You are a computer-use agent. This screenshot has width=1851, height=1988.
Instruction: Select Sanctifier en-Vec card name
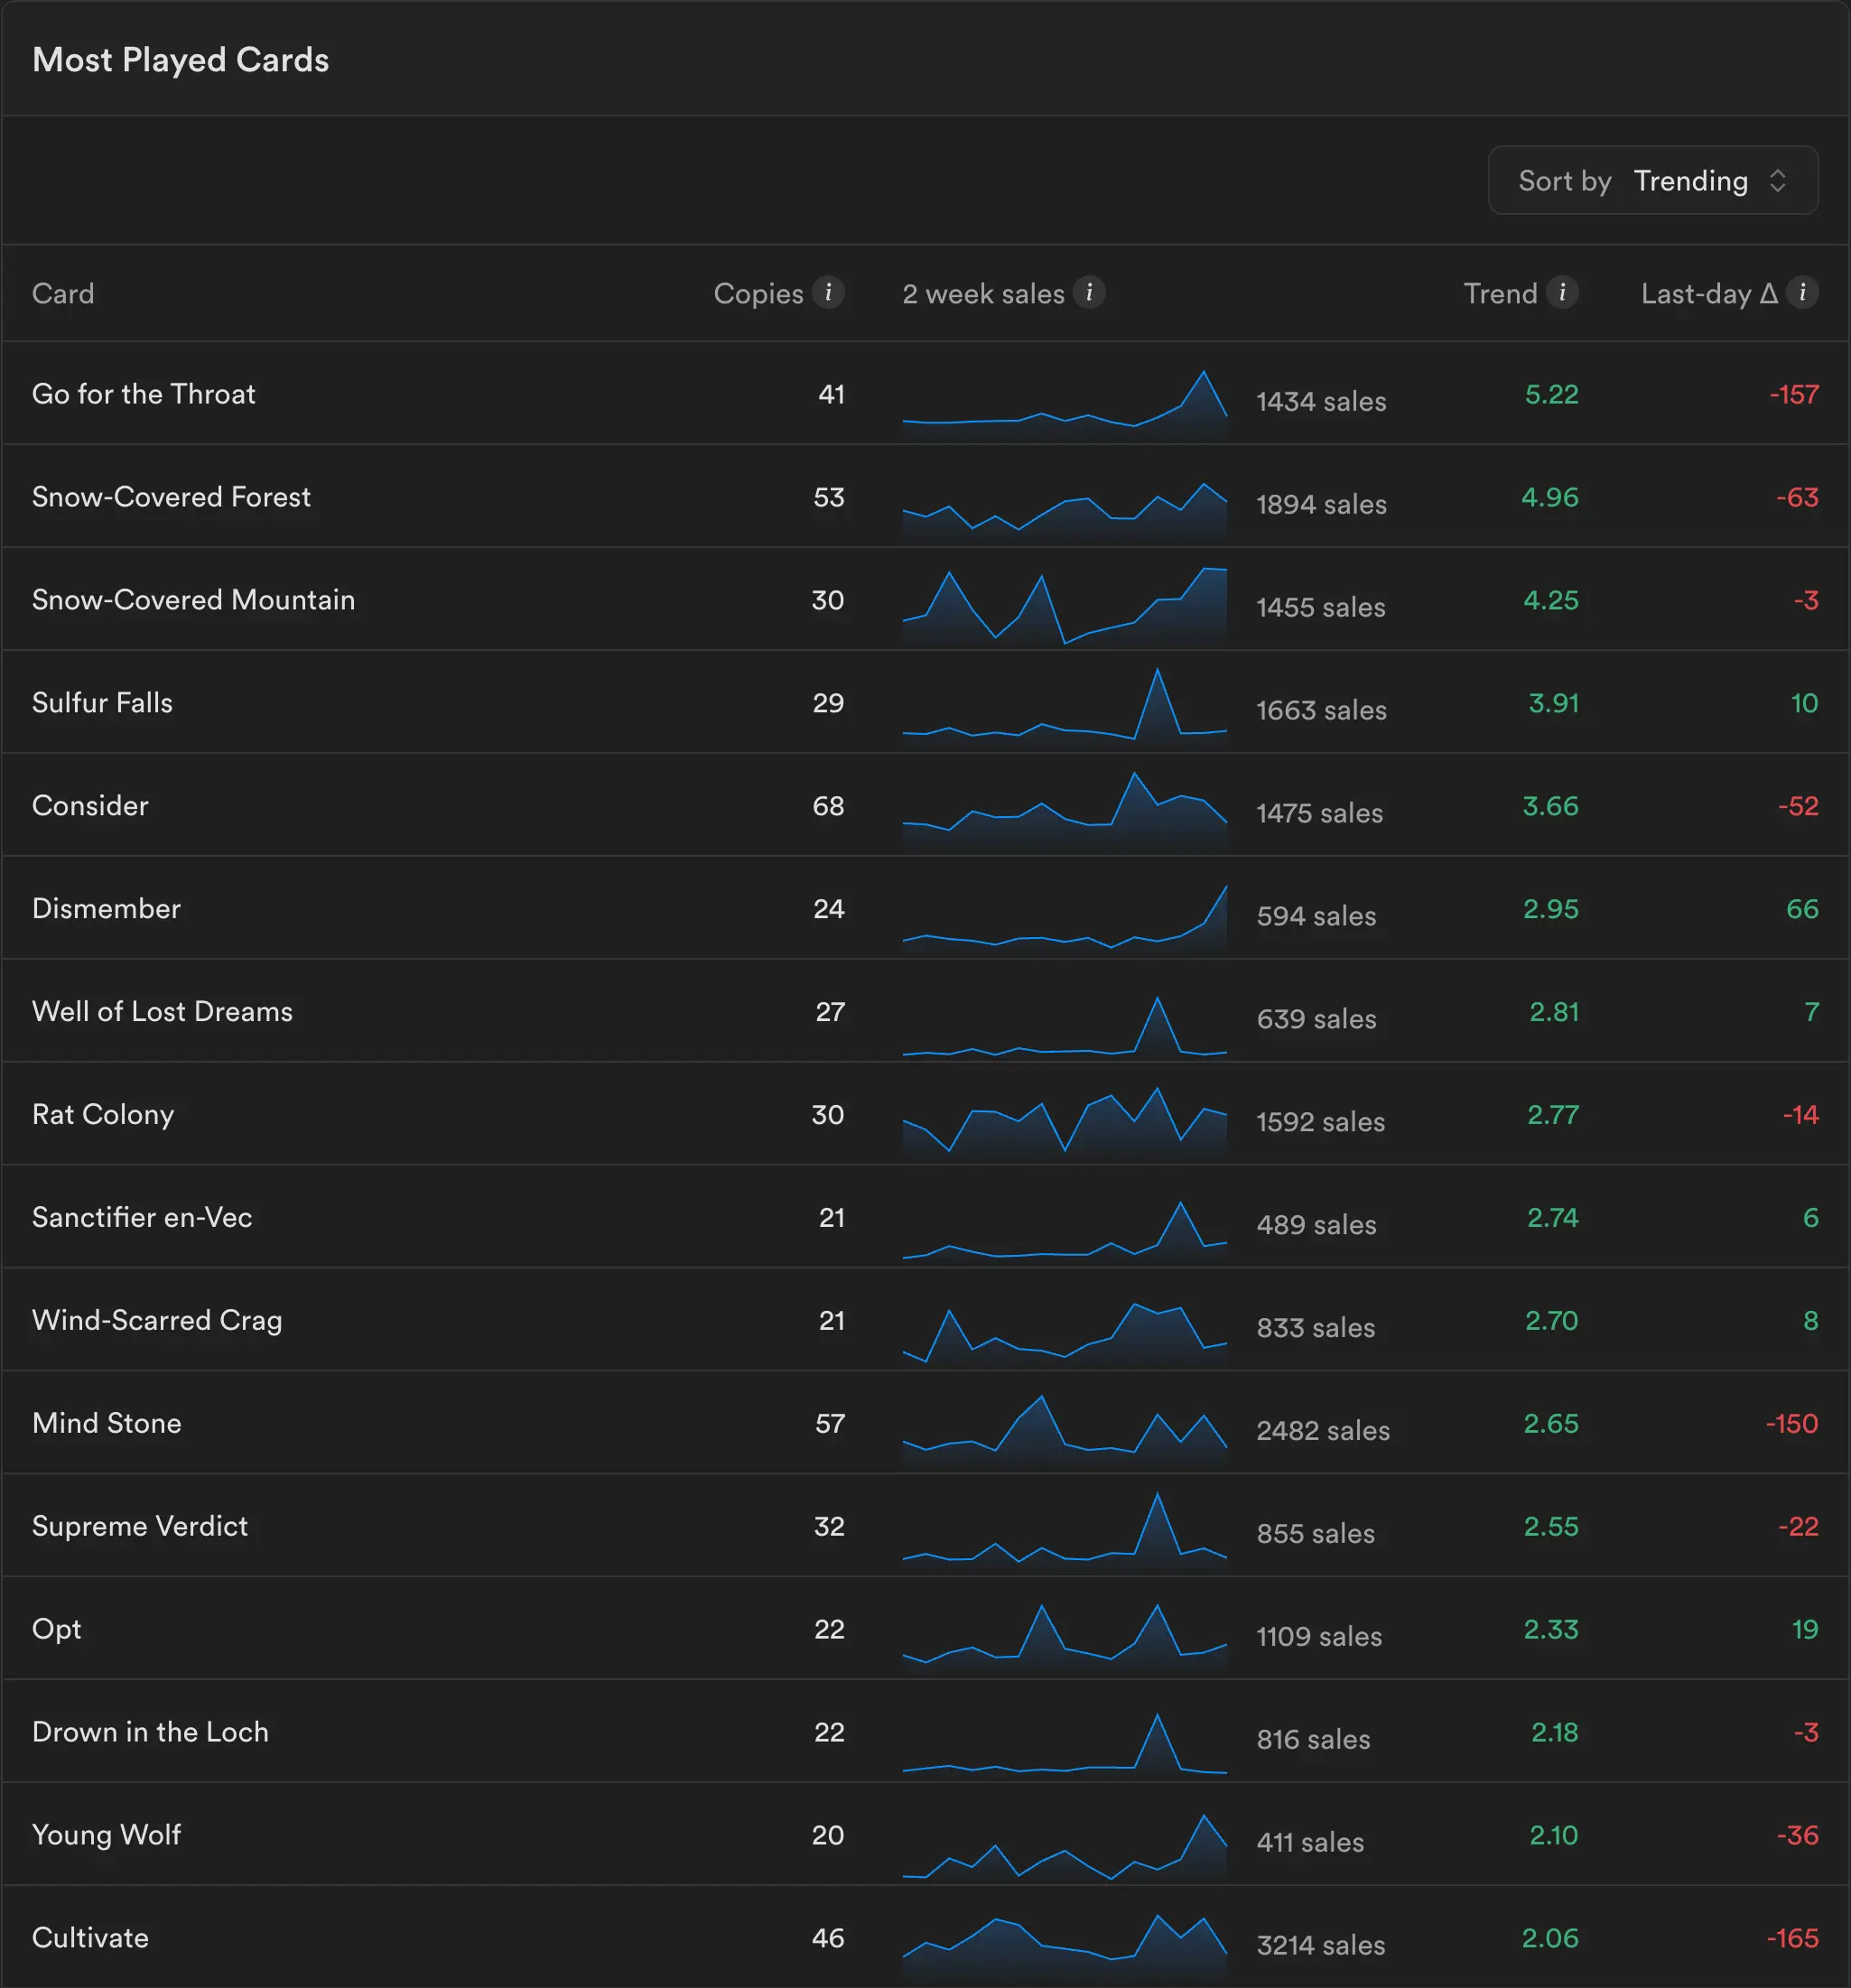(x=142, y=1217)
